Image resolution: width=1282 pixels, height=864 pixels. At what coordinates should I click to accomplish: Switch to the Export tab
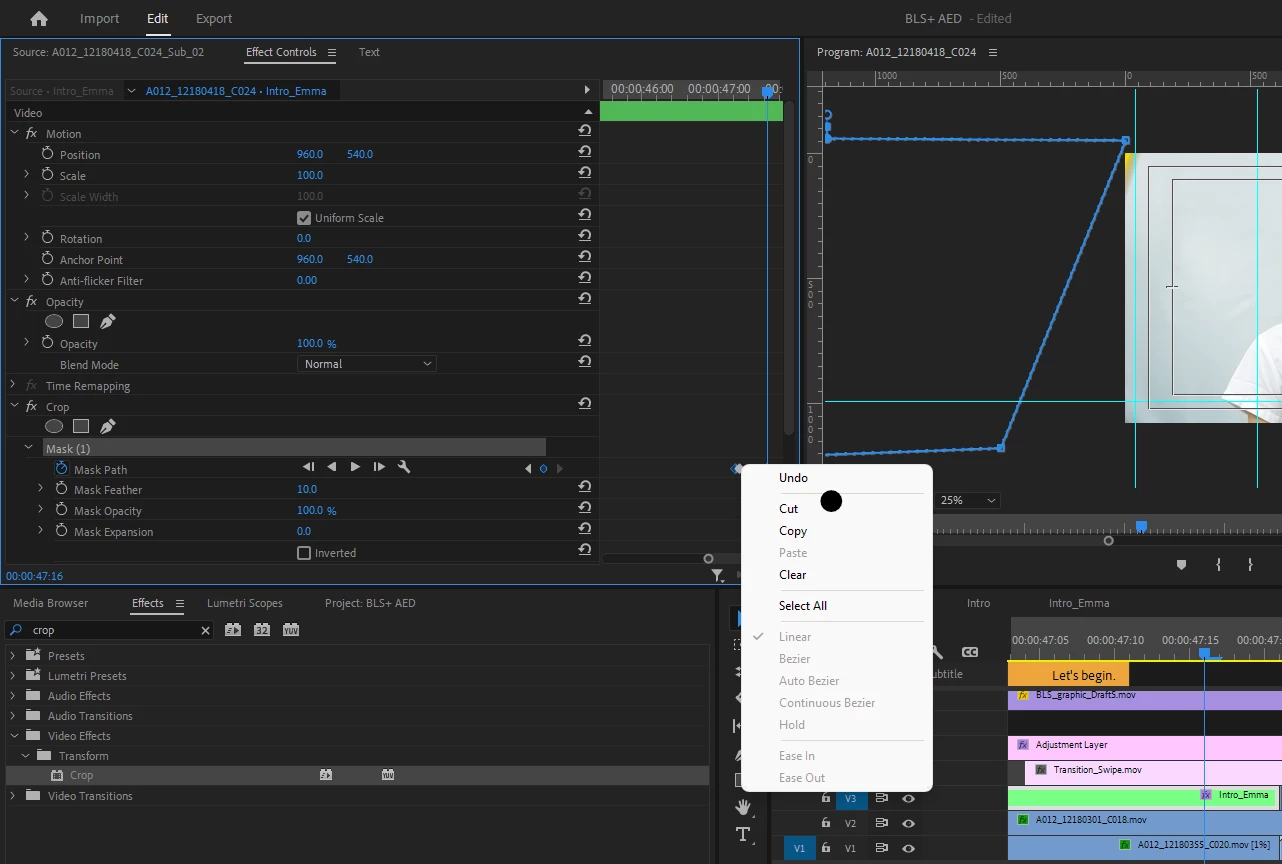[x=214, y=18]
